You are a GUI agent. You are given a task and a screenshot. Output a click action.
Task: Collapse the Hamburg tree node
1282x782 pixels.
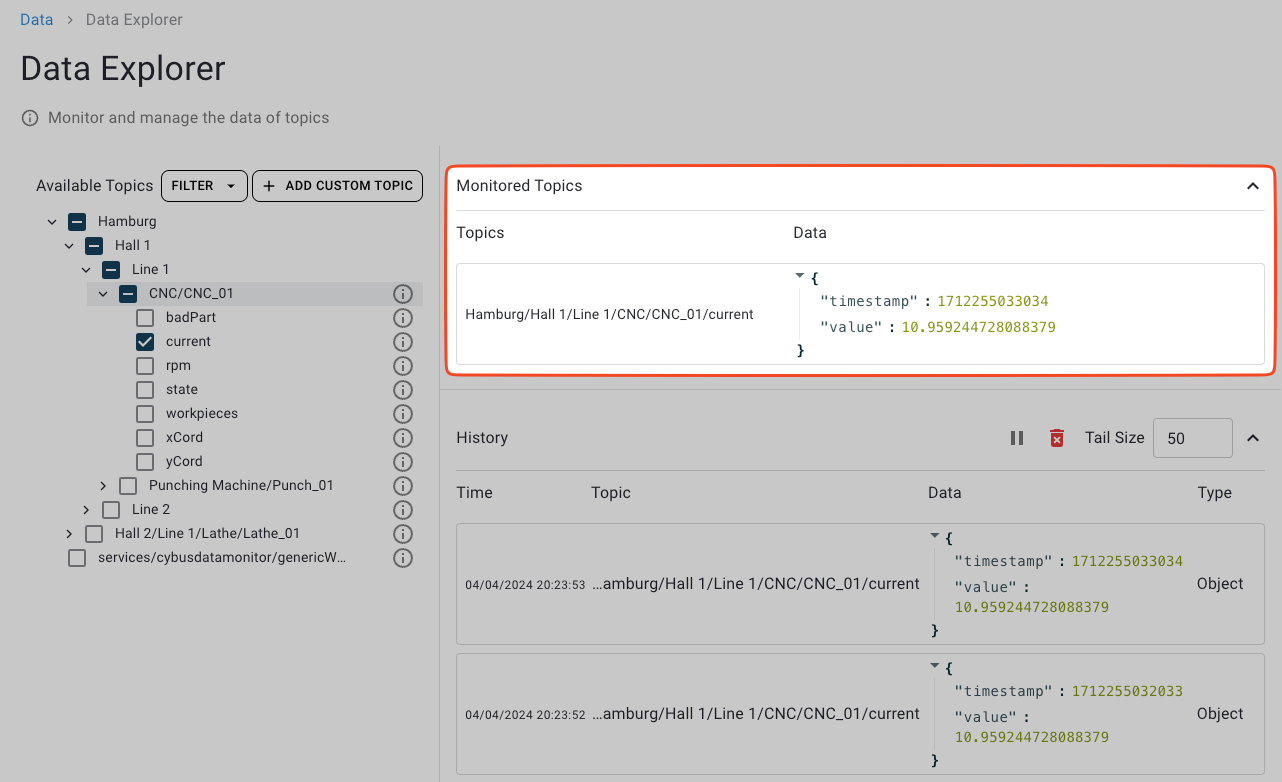pos(52,222)
